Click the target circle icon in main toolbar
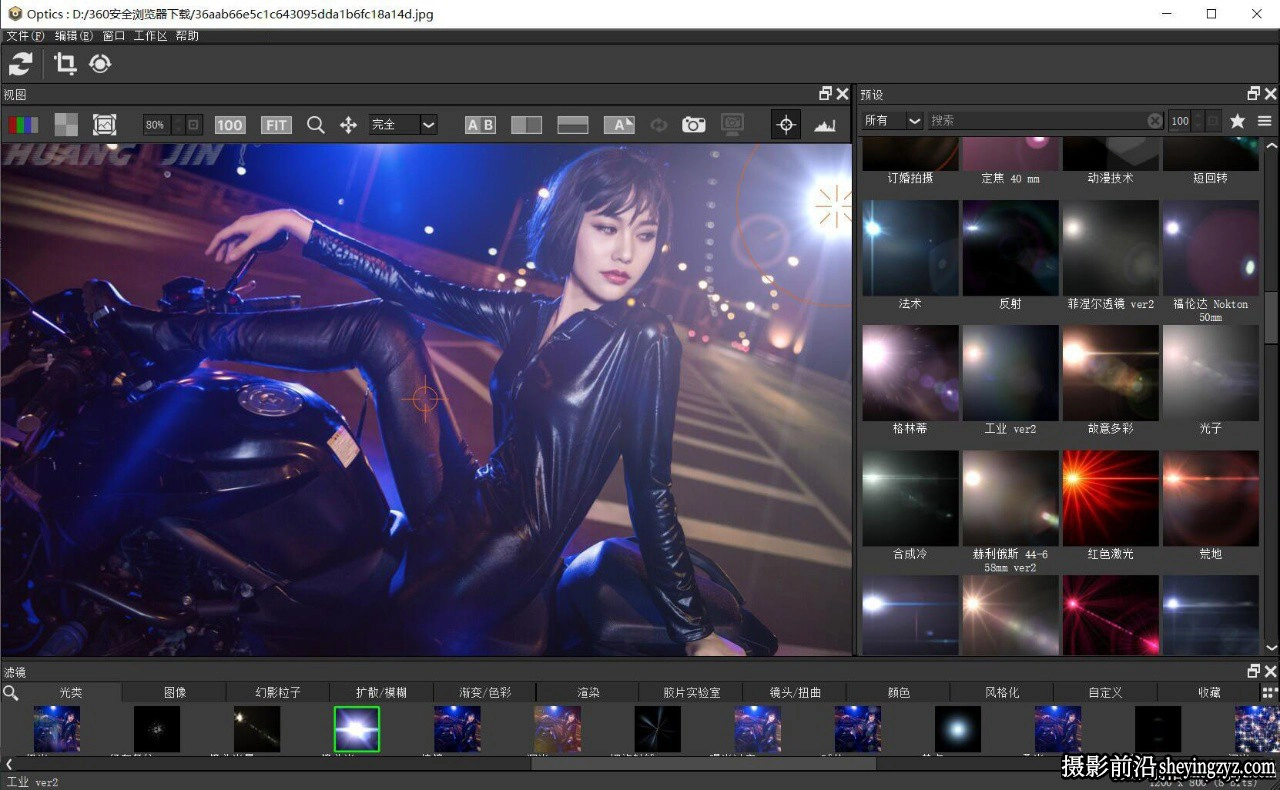1280x790 pixels. point(100,64)
